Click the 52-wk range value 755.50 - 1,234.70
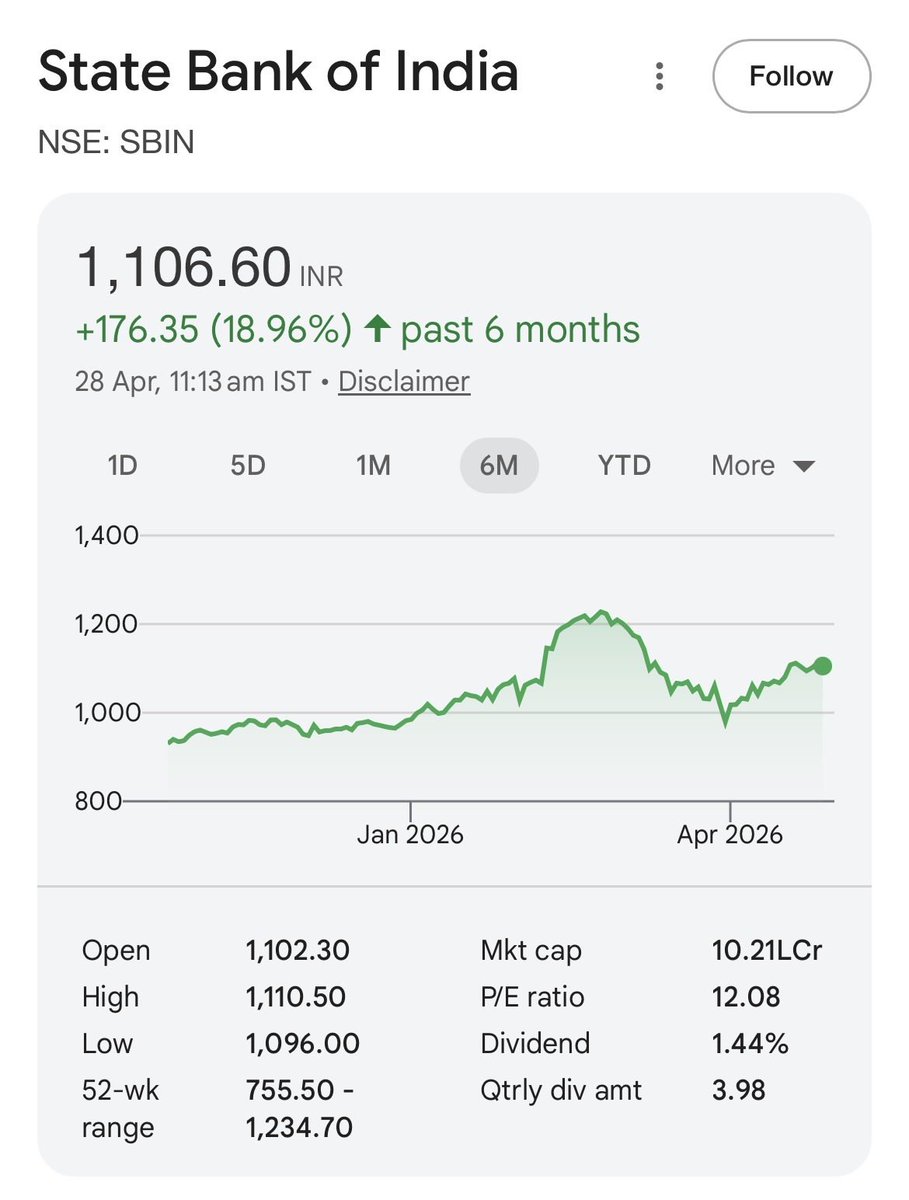 (x=300, y=1108)
